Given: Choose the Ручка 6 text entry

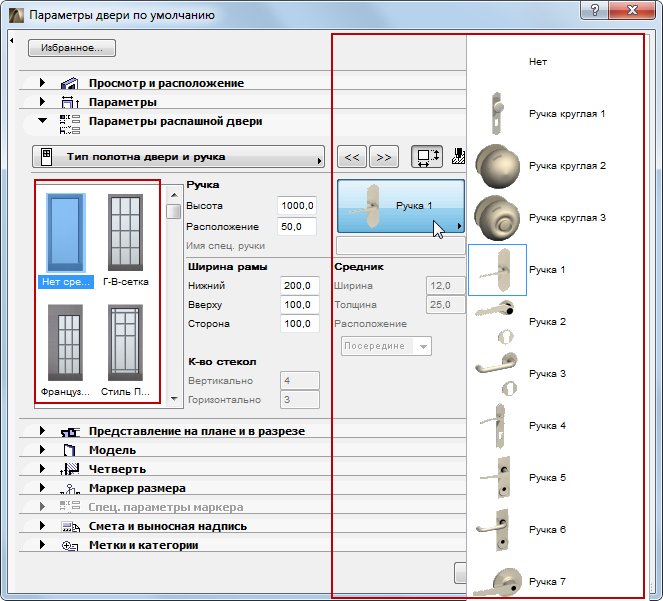Looking at the screenshot, I should 547,530.
